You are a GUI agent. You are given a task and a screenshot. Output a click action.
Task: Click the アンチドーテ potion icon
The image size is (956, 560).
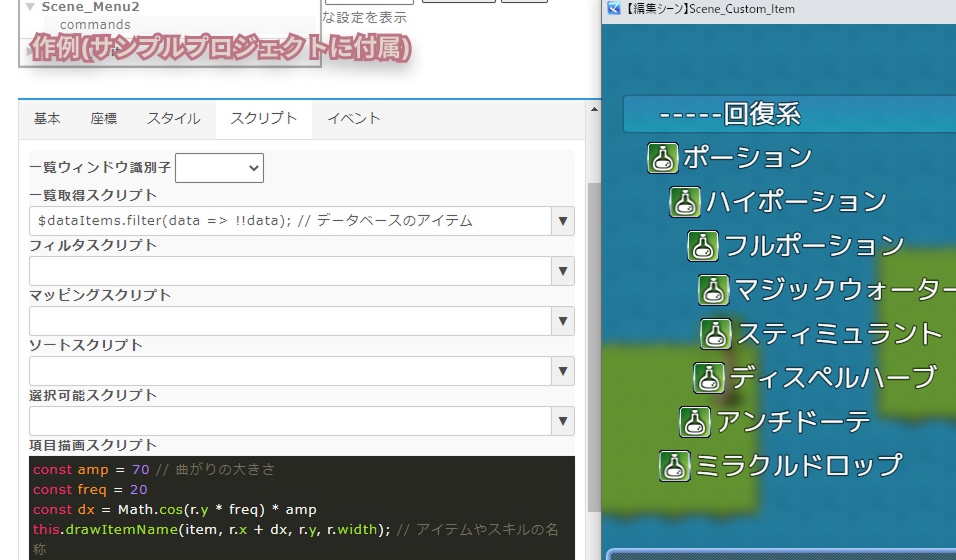694,422
